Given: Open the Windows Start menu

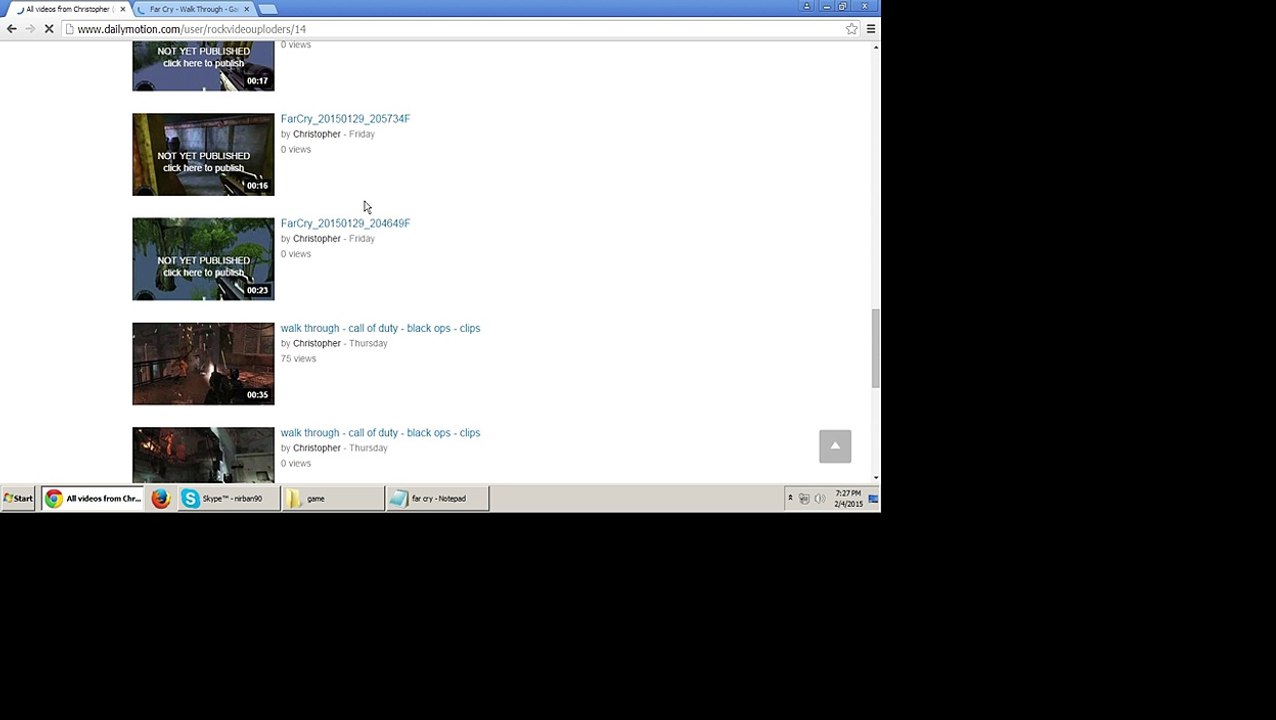Looking at the screenshot, I should (x=18, y=498).
